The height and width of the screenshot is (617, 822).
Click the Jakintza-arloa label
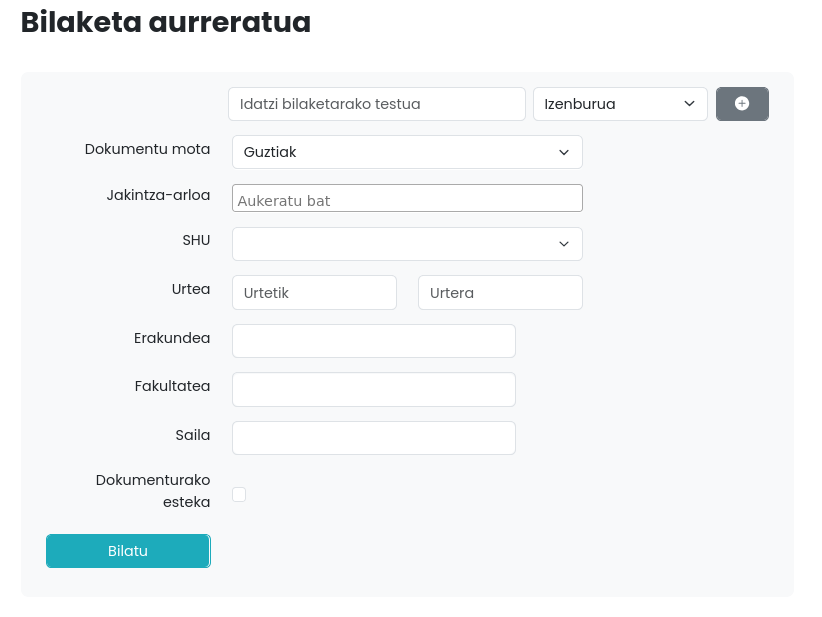[158, 195]
